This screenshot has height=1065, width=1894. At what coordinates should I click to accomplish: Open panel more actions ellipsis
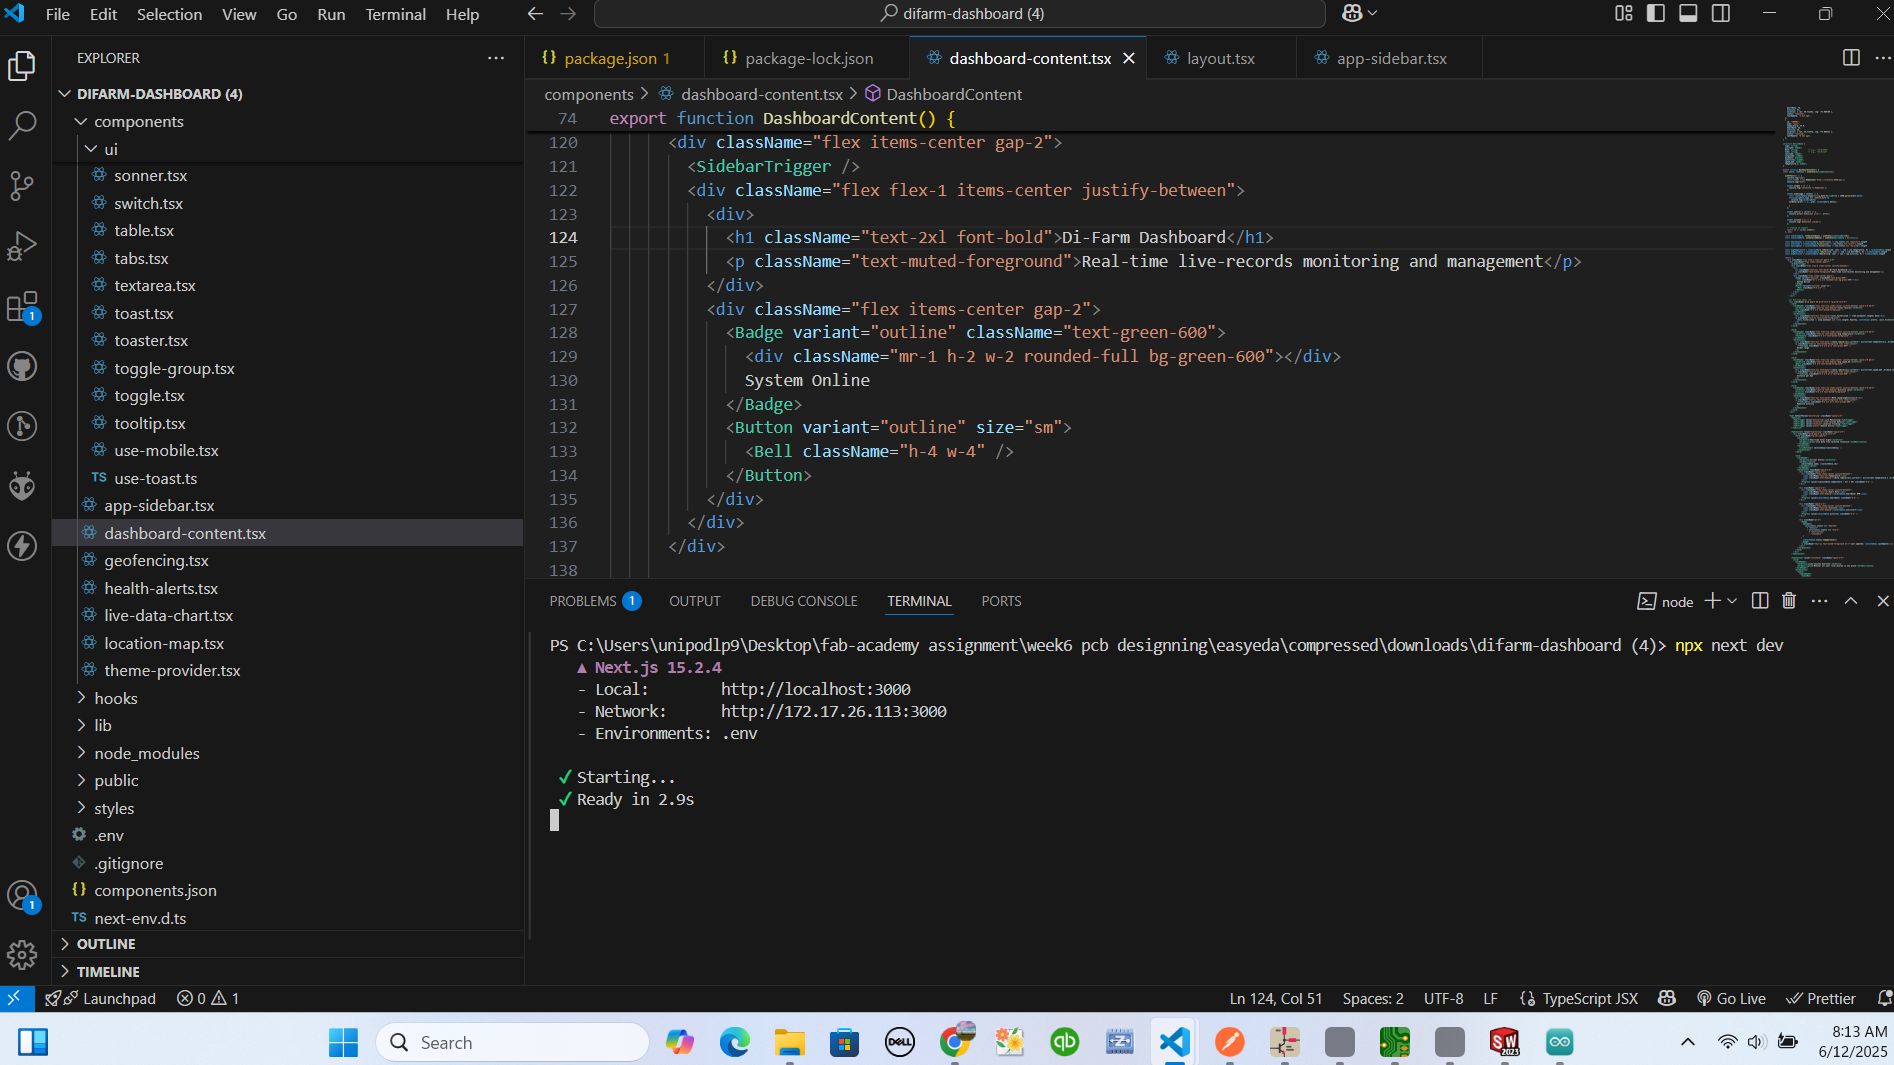[1819, 601]
